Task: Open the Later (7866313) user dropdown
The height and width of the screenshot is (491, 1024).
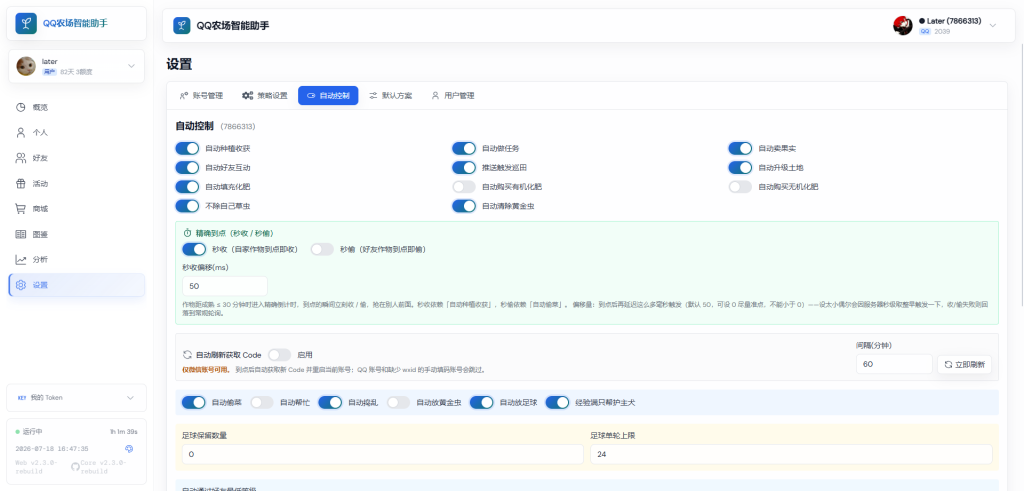Action: click(946, 25)
